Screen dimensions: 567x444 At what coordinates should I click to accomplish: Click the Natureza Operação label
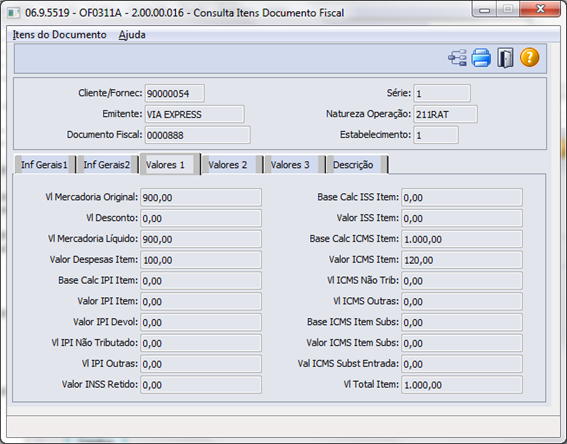[x=368, y=114]
